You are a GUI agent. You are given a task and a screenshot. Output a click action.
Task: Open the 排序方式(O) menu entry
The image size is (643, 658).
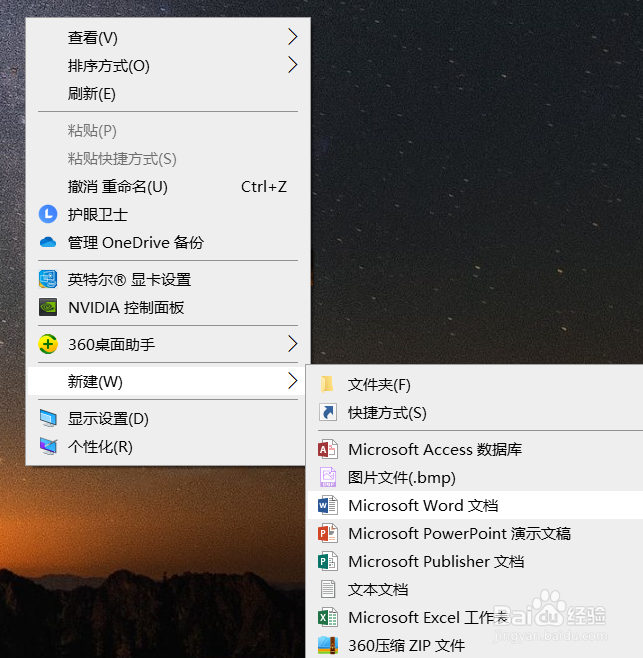point(168,65)
